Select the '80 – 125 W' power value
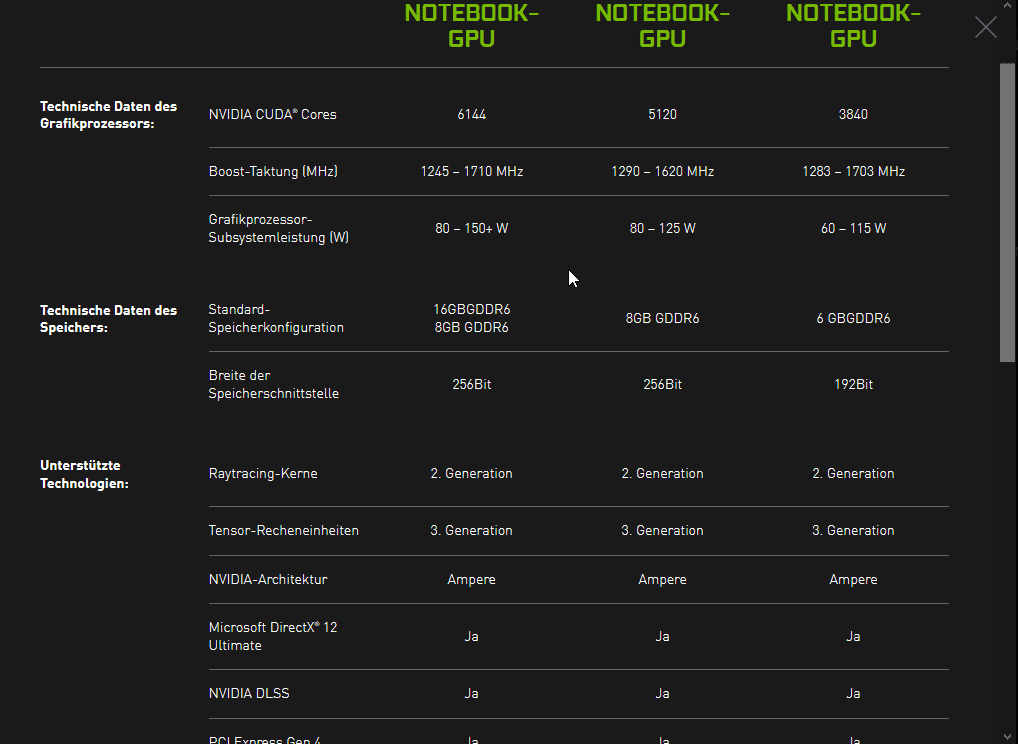Image resolution: width=1018 pixels, height=744 pixels. point(662,229)
